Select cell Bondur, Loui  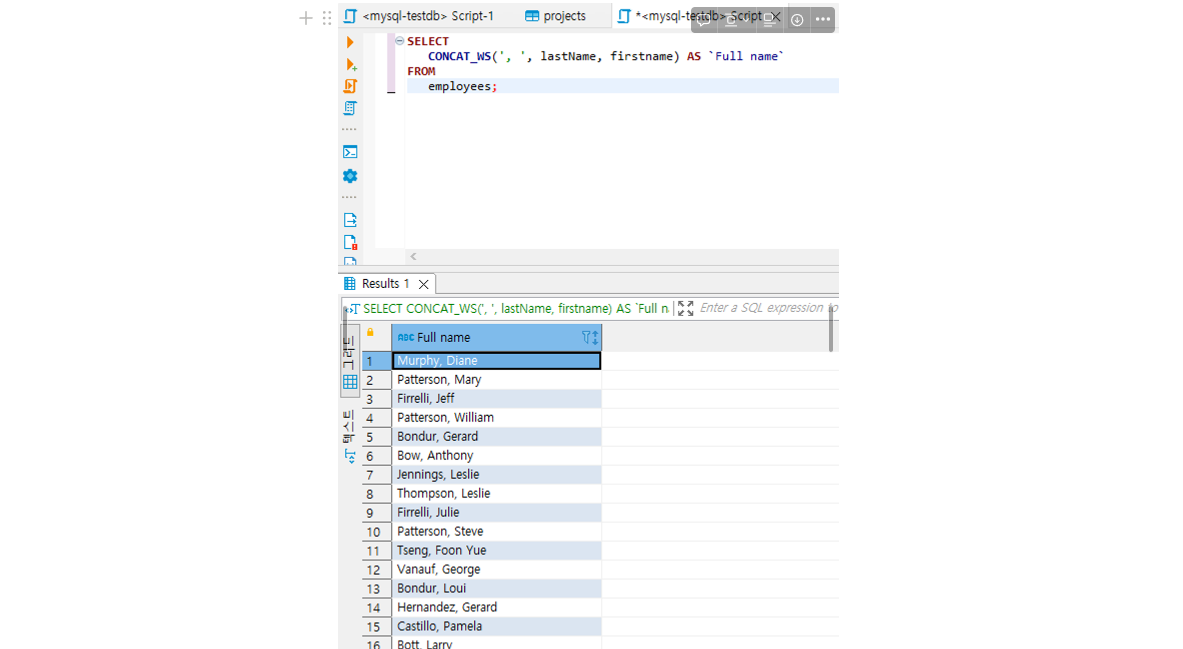tap(496, 588)
